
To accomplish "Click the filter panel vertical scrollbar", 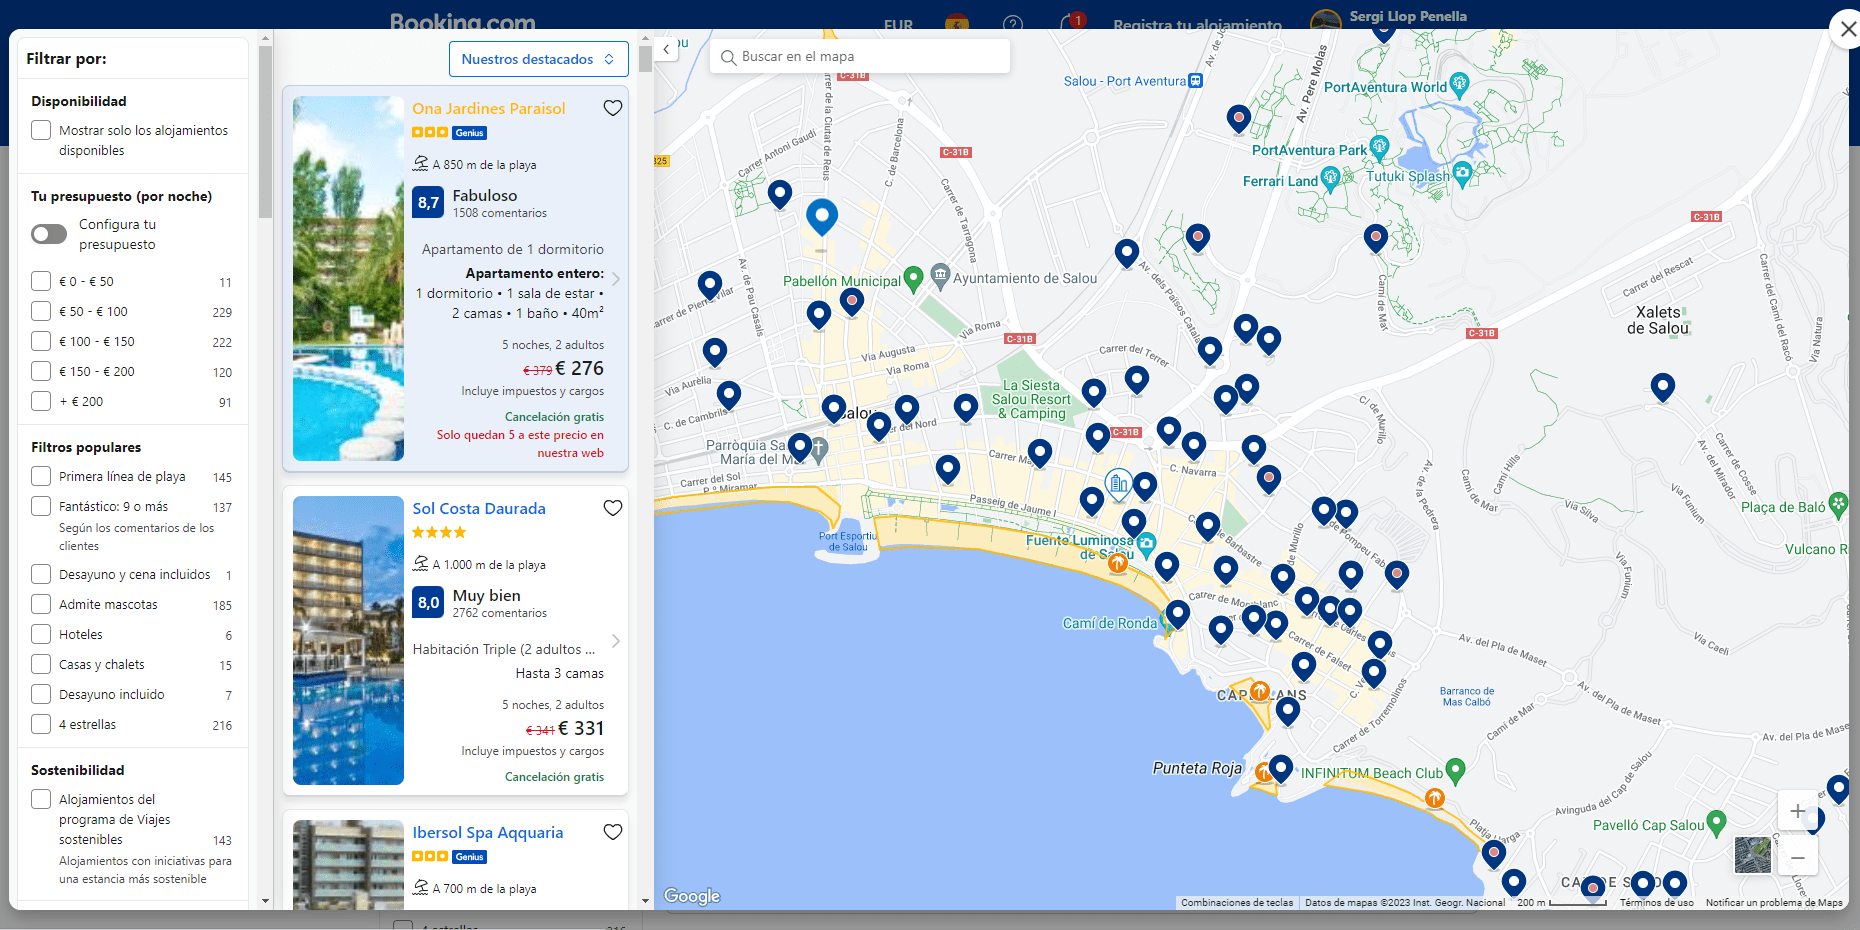I will click(265, 130).
